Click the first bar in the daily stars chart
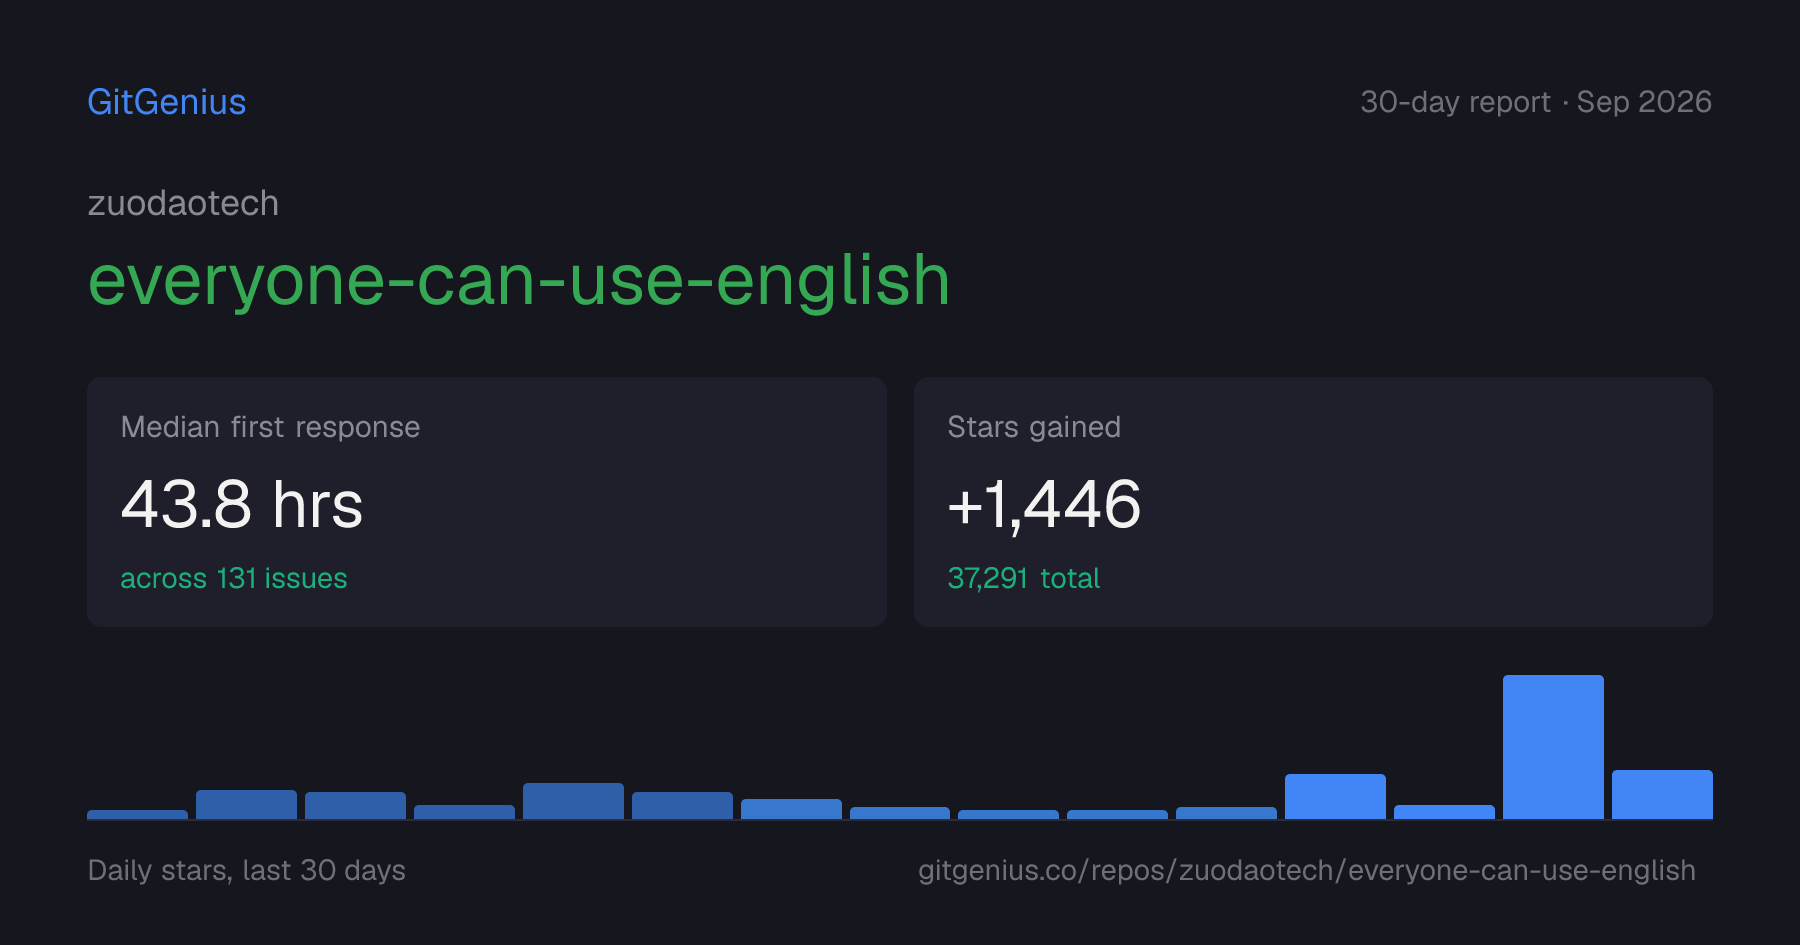The height and width of the screenshot is (945, 1800). point(137,814)
